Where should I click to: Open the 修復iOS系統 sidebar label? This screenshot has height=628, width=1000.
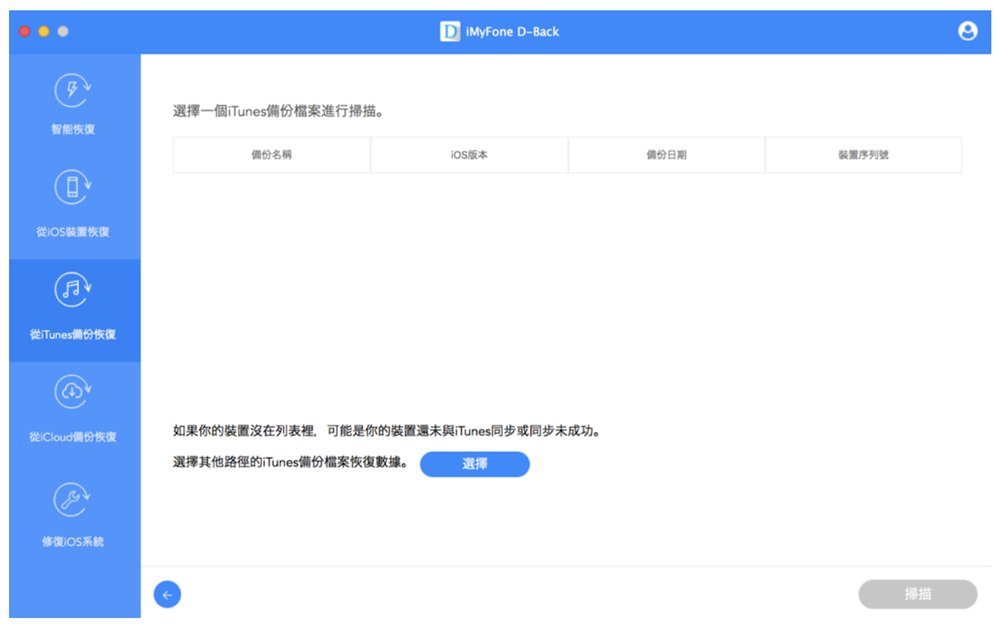[73, 541]
